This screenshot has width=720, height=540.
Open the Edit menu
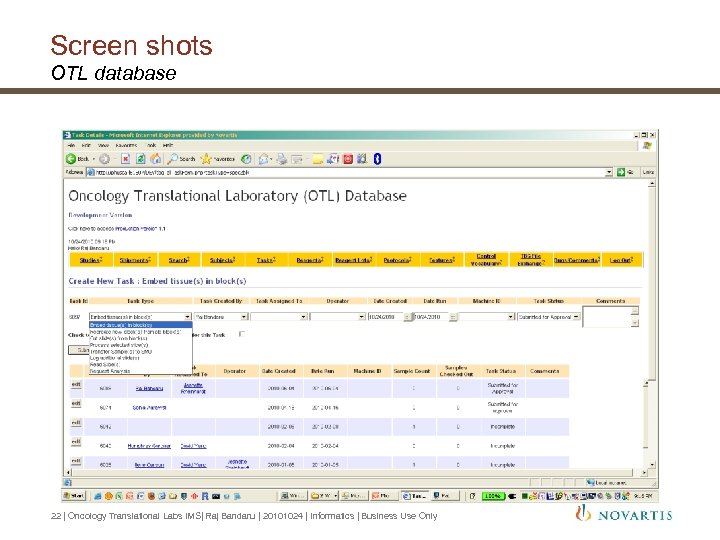click(x=86, y=145)
